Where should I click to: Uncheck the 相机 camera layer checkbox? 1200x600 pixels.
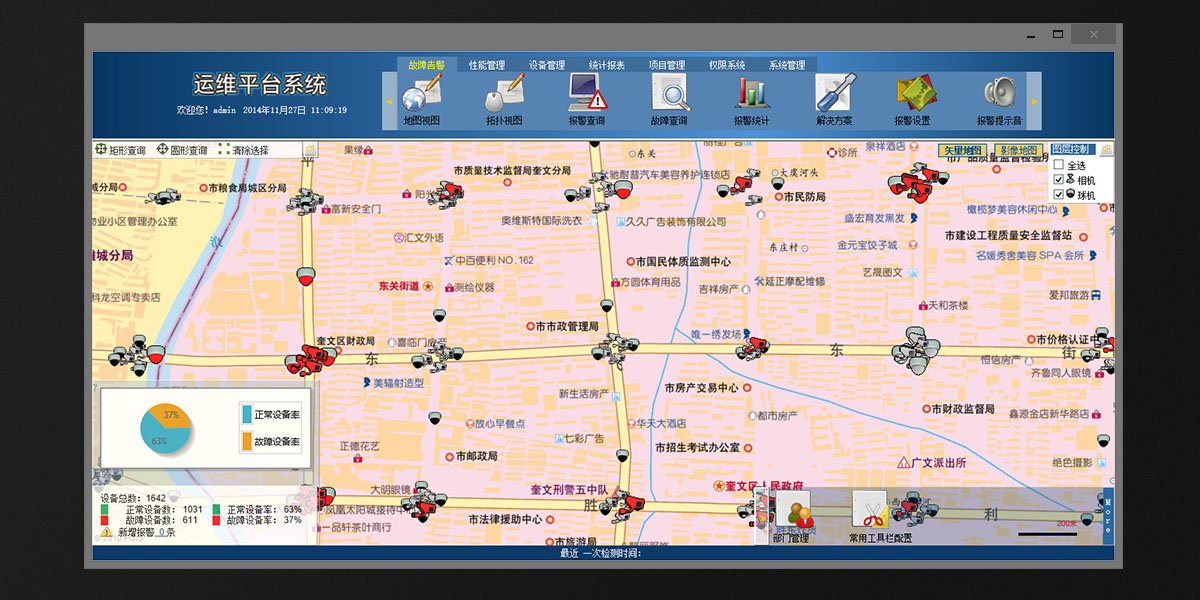(x=1058, y=180)
